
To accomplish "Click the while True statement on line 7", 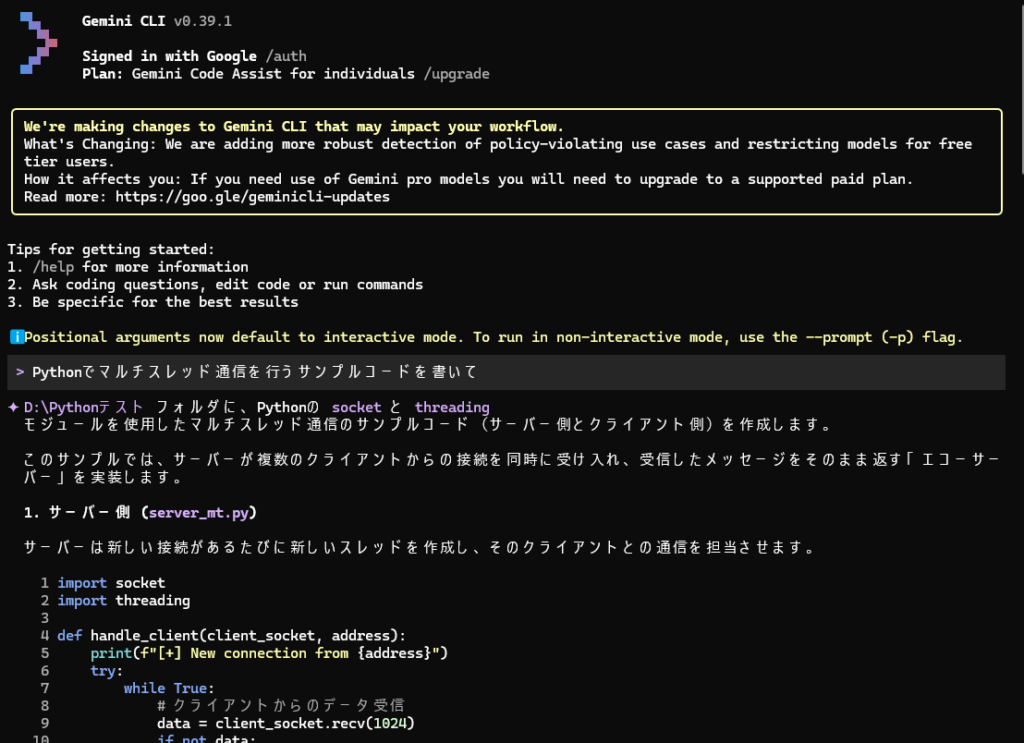I will pos(165,688).
